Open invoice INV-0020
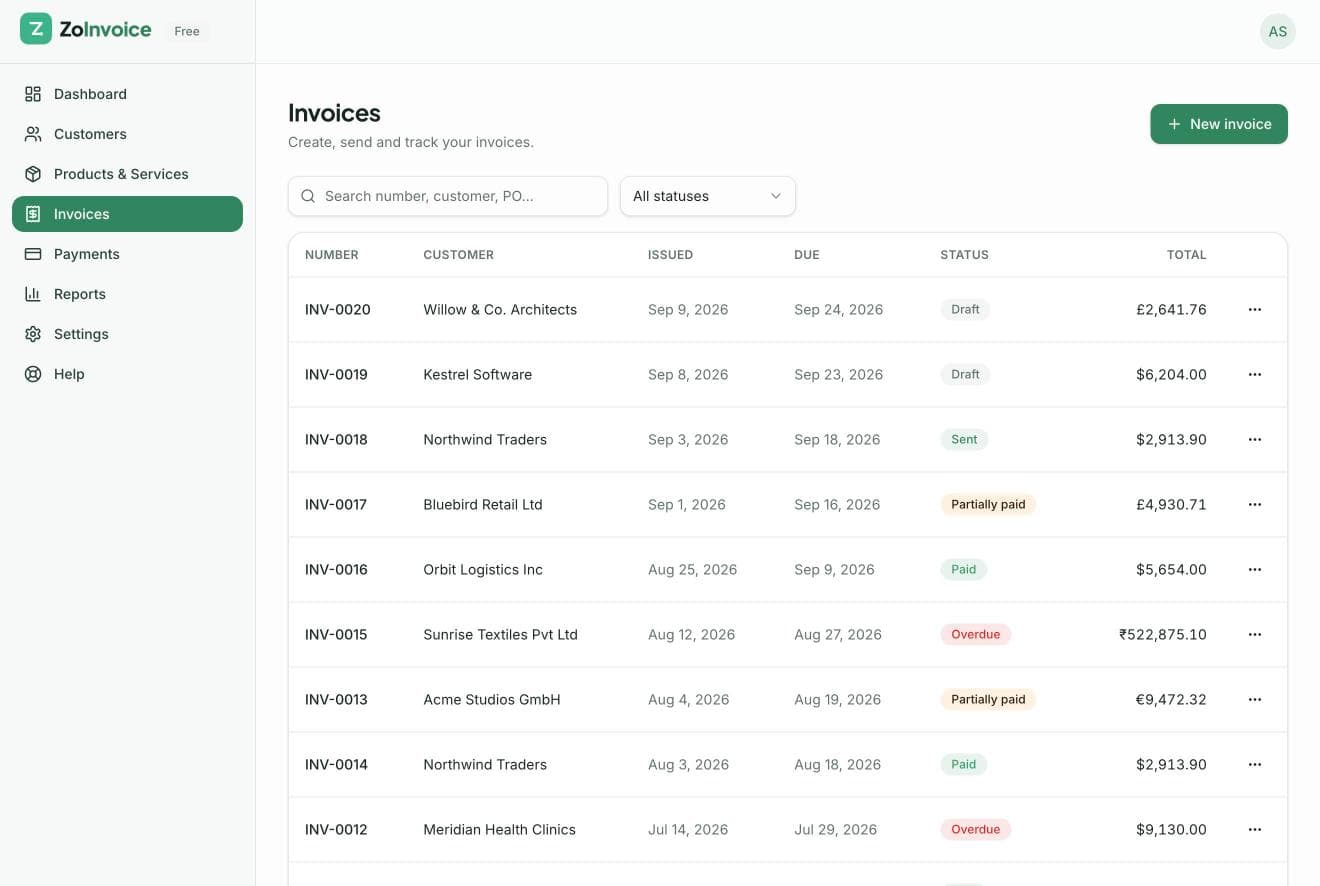The image size is (1320, 886). [x=338, y=310]
